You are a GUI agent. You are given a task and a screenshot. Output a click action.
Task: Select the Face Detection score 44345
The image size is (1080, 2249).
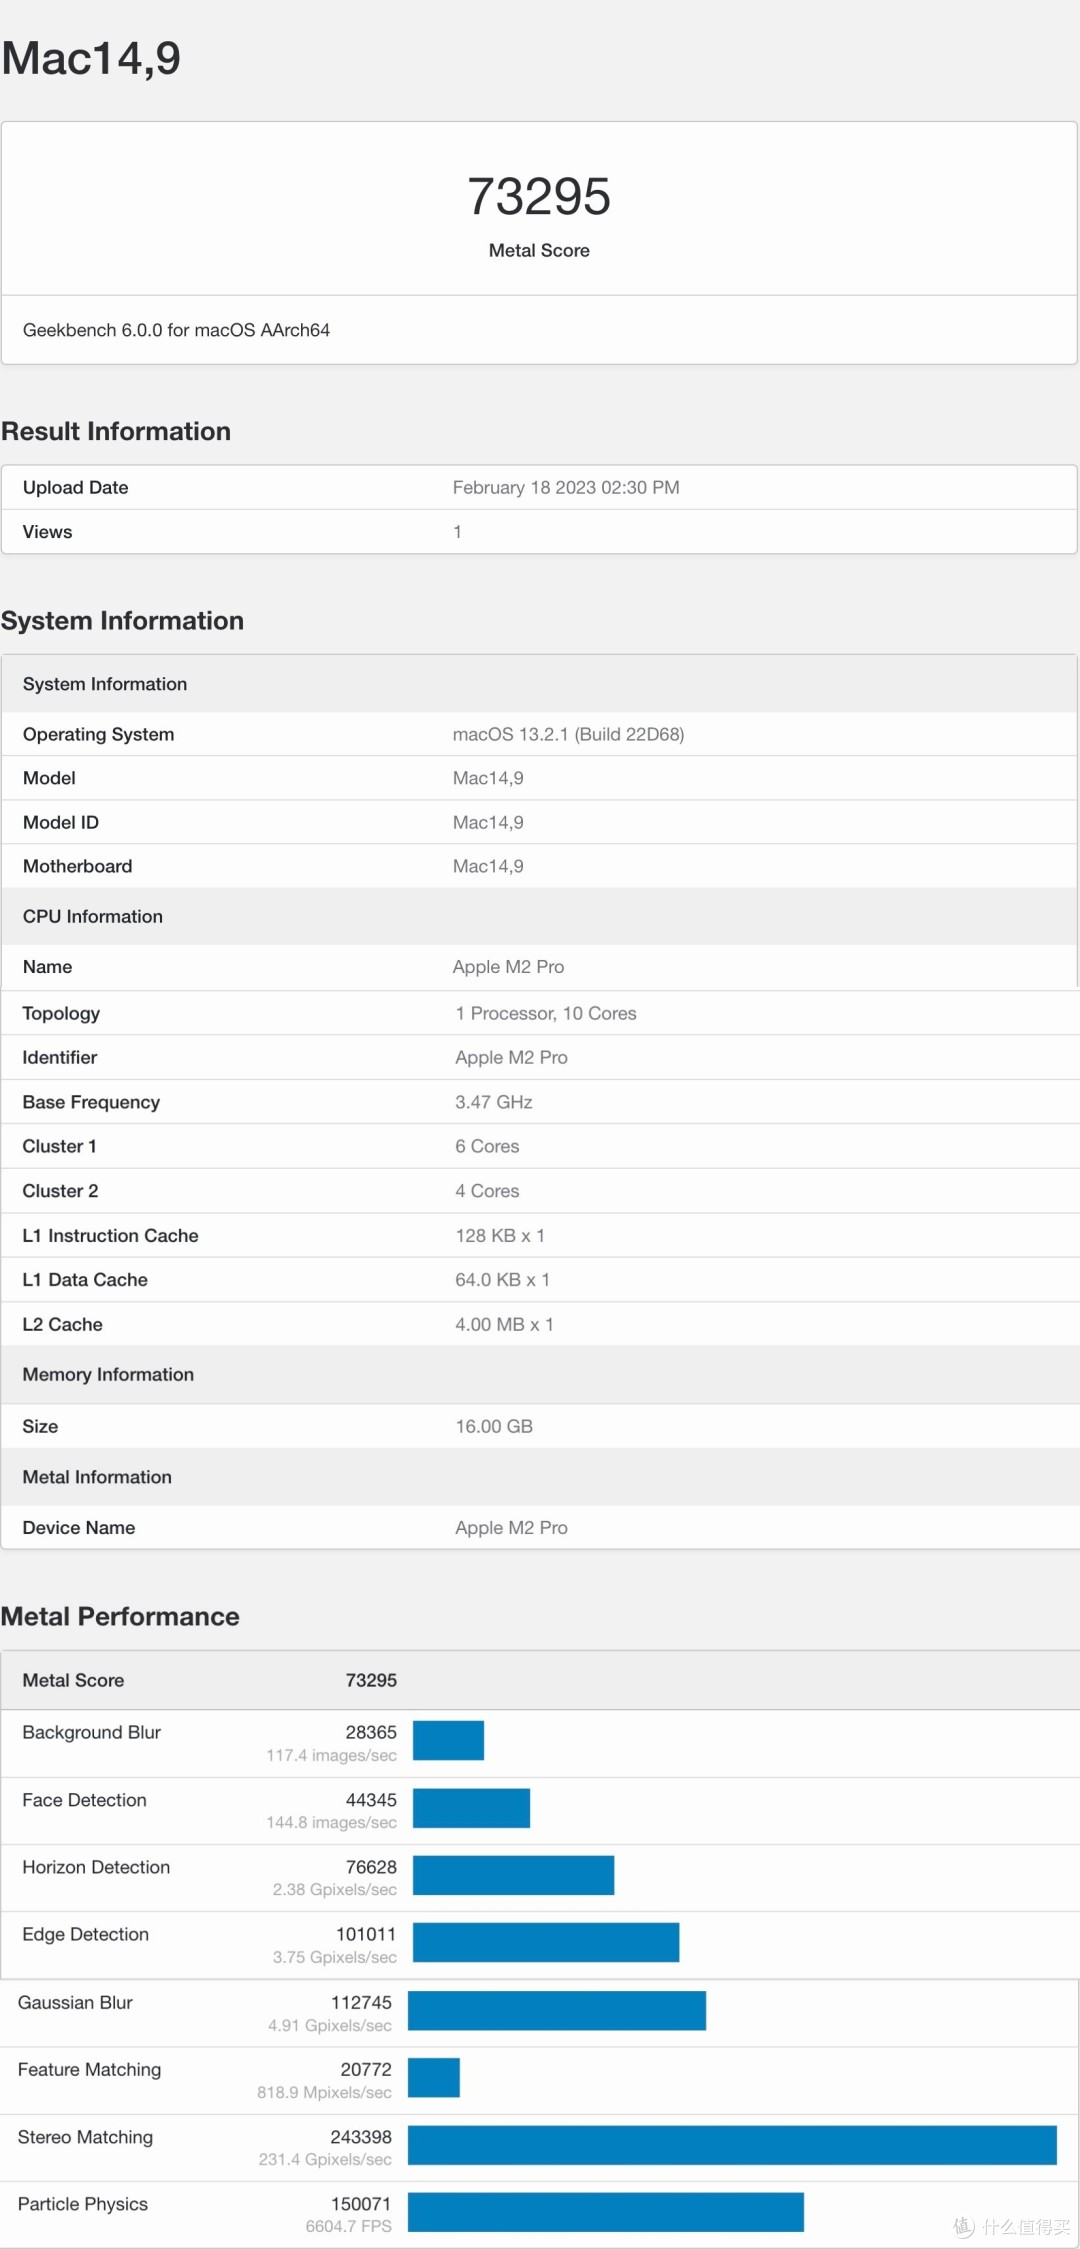click(x=371, y=1800)
